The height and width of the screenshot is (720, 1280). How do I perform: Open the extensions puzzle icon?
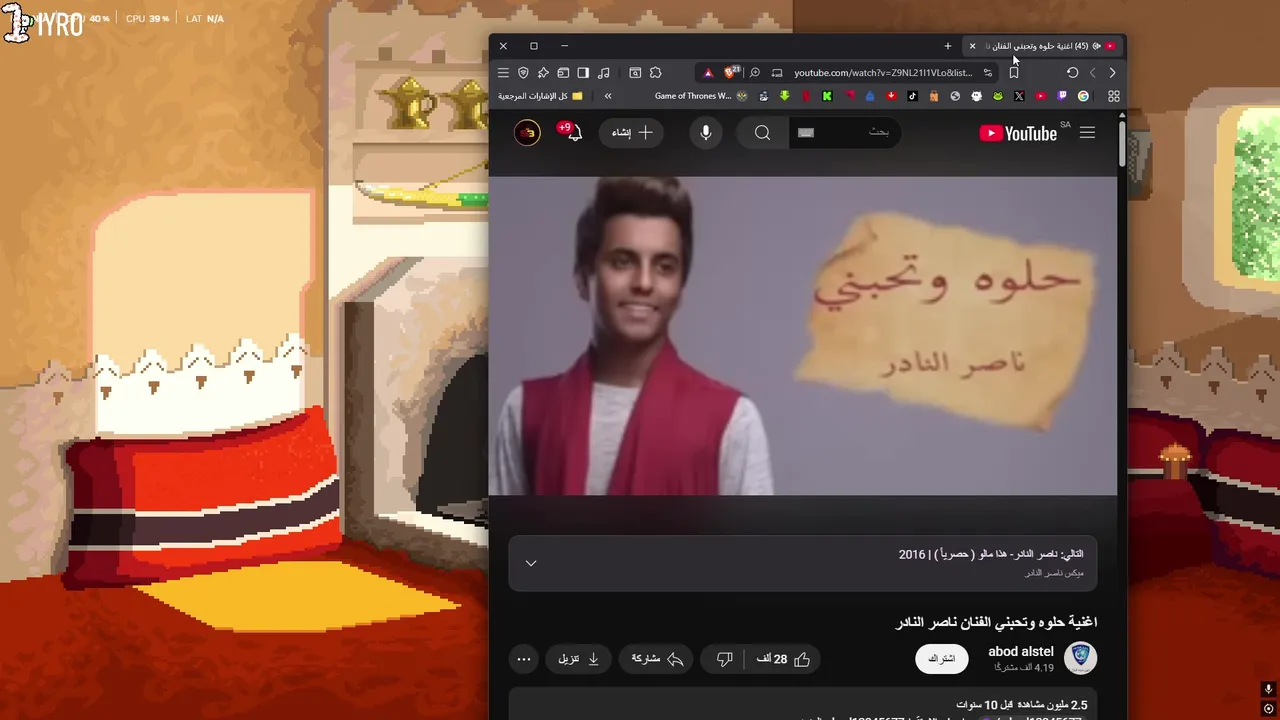pos(656,73)
